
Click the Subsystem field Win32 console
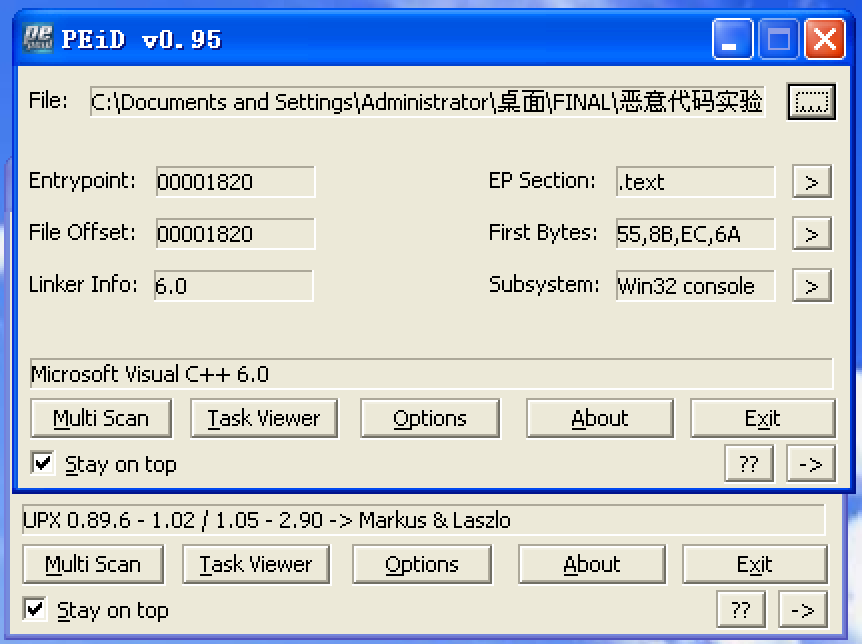click(695, 285)
